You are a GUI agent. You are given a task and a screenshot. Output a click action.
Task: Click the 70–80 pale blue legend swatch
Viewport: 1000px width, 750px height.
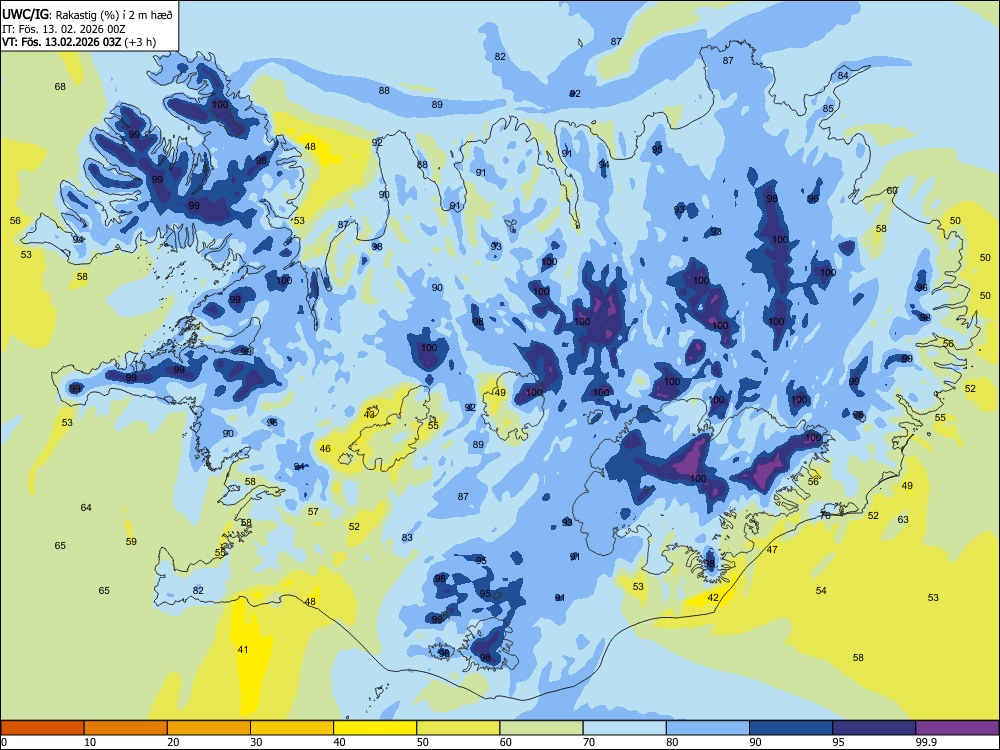[624, 728]
